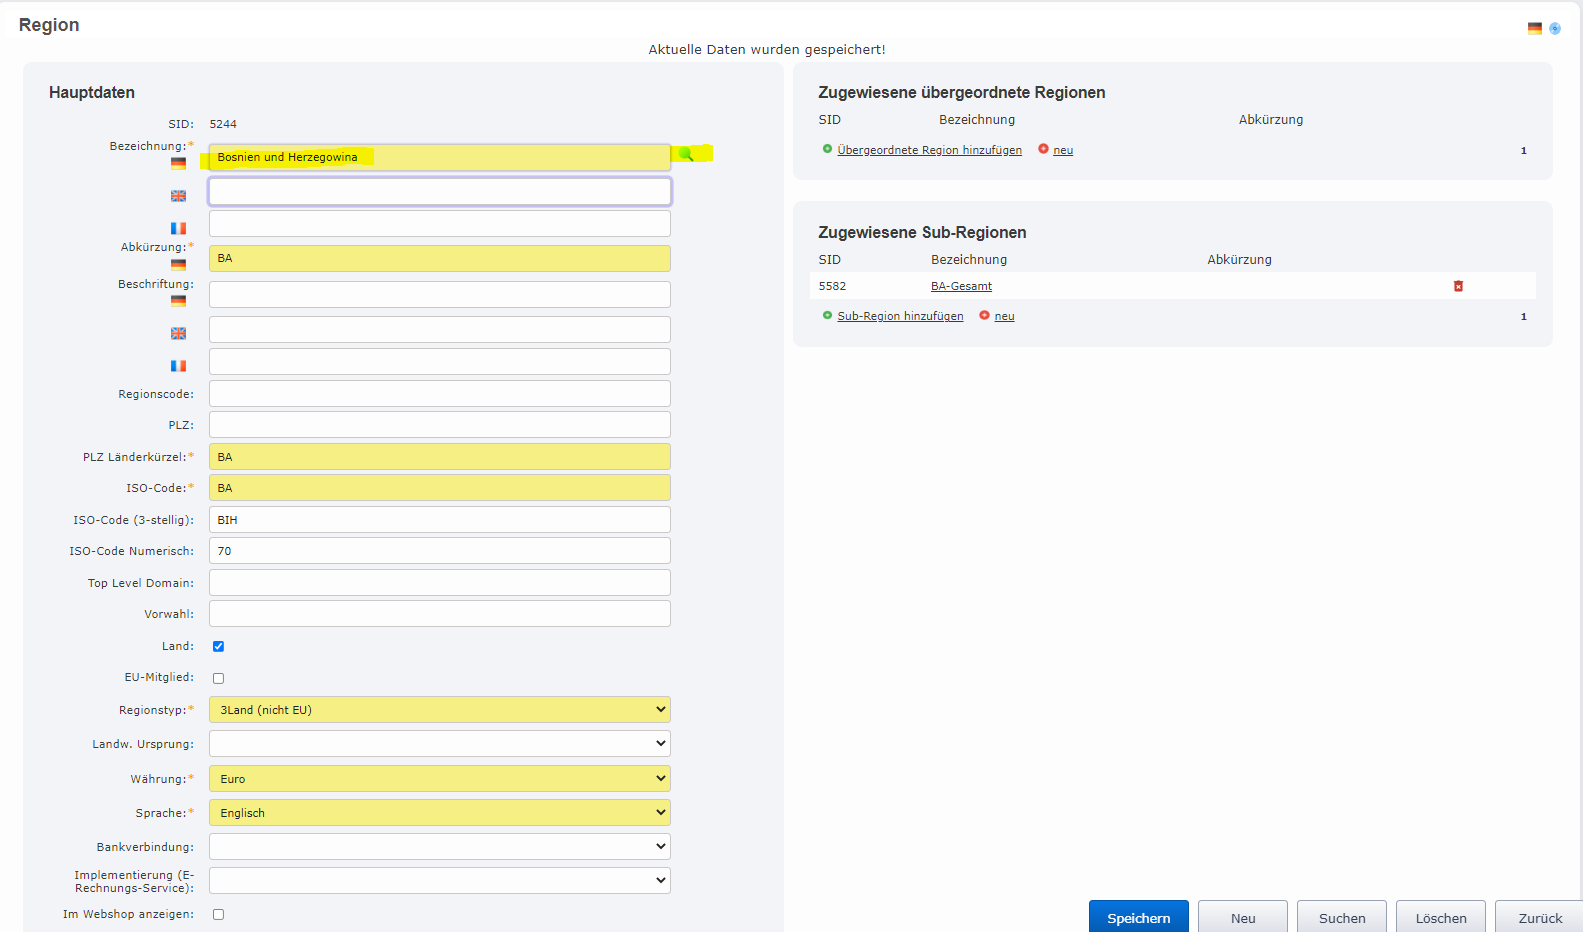This screenshot has width=1583, height=932.
Task: Open the Regionstyp dropdown
Action: click(439, 710)
